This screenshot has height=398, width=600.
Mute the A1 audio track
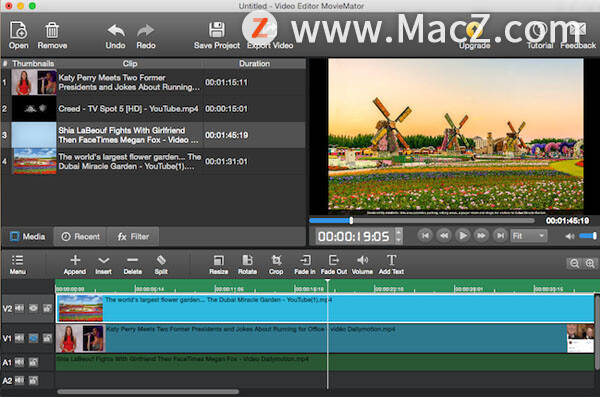(19, 362)
